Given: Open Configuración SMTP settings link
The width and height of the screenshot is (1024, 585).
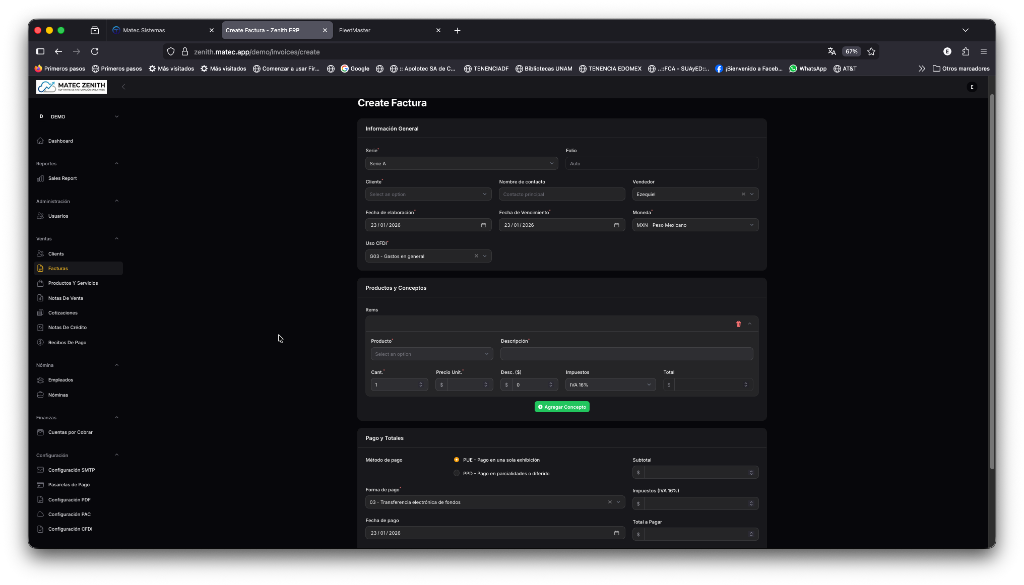Looking at the screenshot, I should click(71, 470).
